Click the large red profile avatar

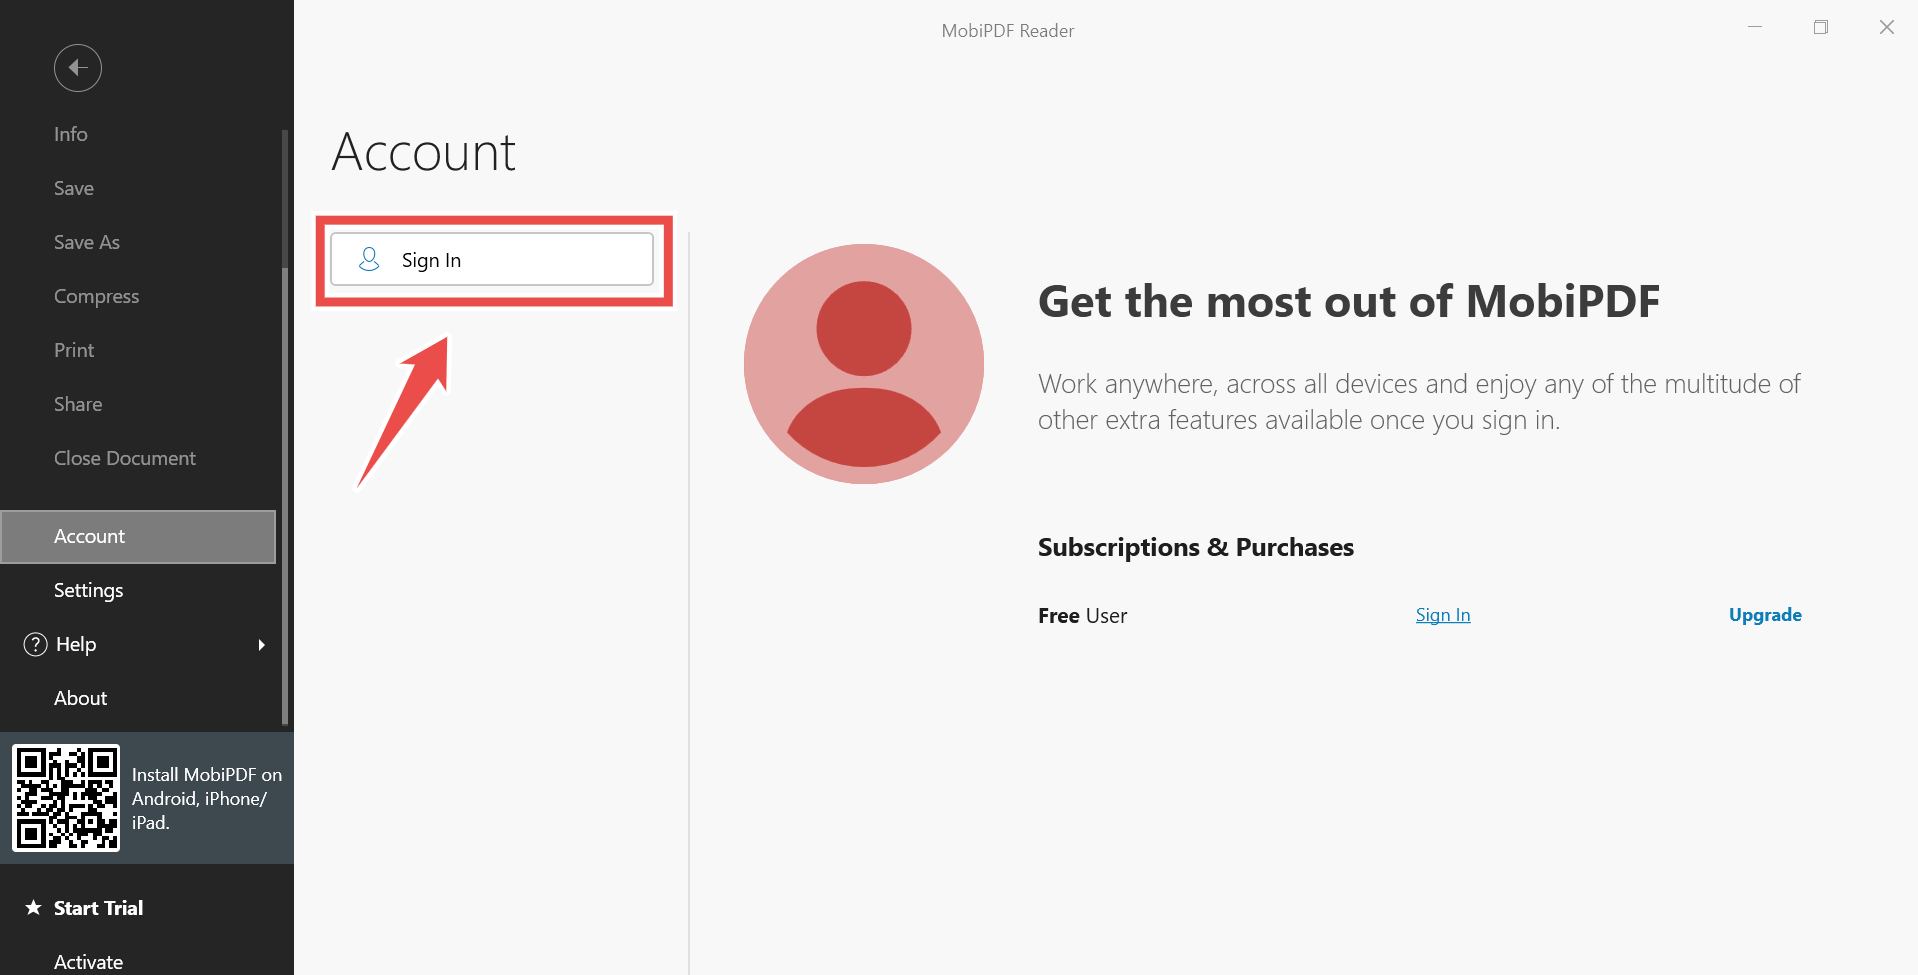click(x=863, y=364)
